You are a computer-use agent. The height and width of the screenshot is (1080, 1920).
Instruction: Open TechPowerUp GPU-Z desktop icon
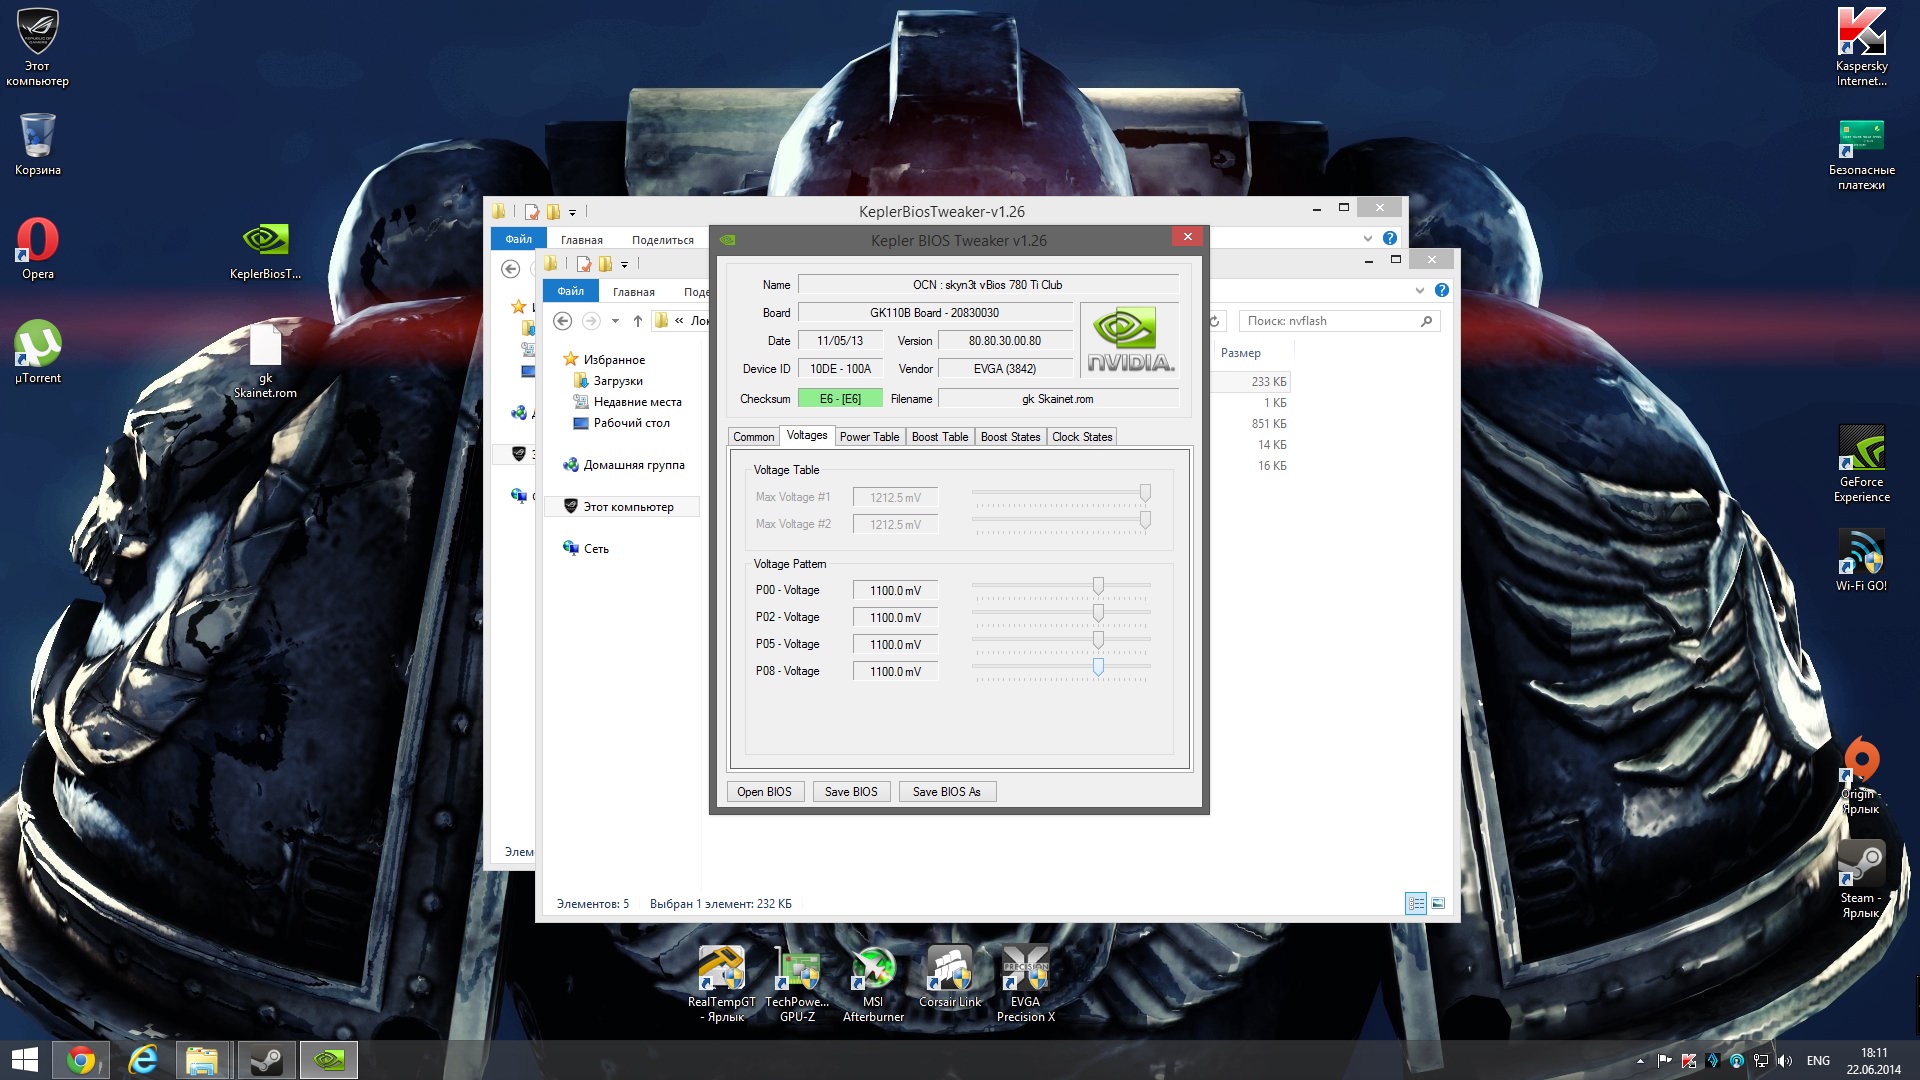[797, 969]
